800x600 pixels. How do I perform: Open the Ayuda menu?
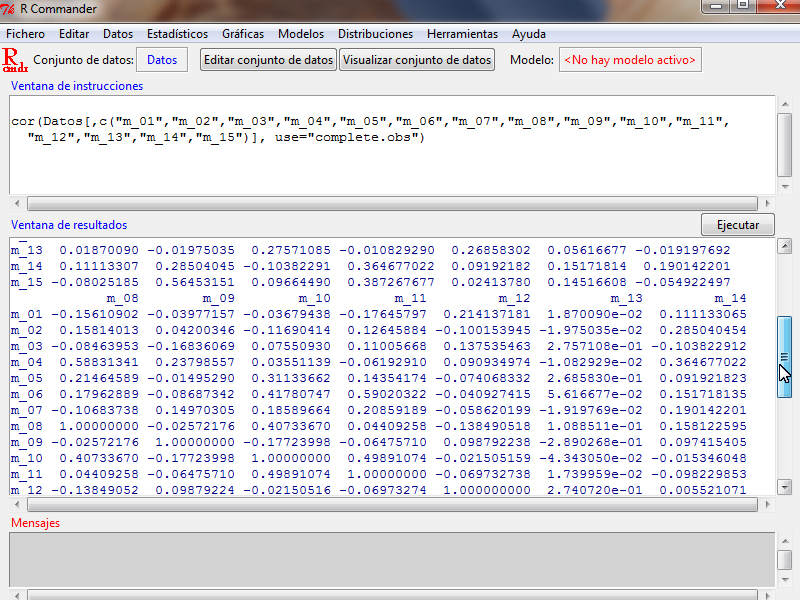[x=529, y=34]
